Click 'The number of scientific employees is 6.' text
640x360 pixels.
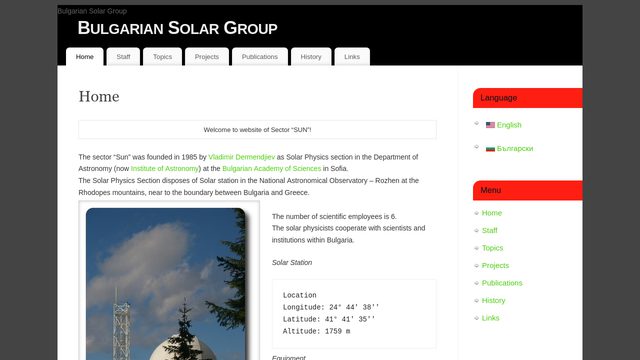[334, 216]
